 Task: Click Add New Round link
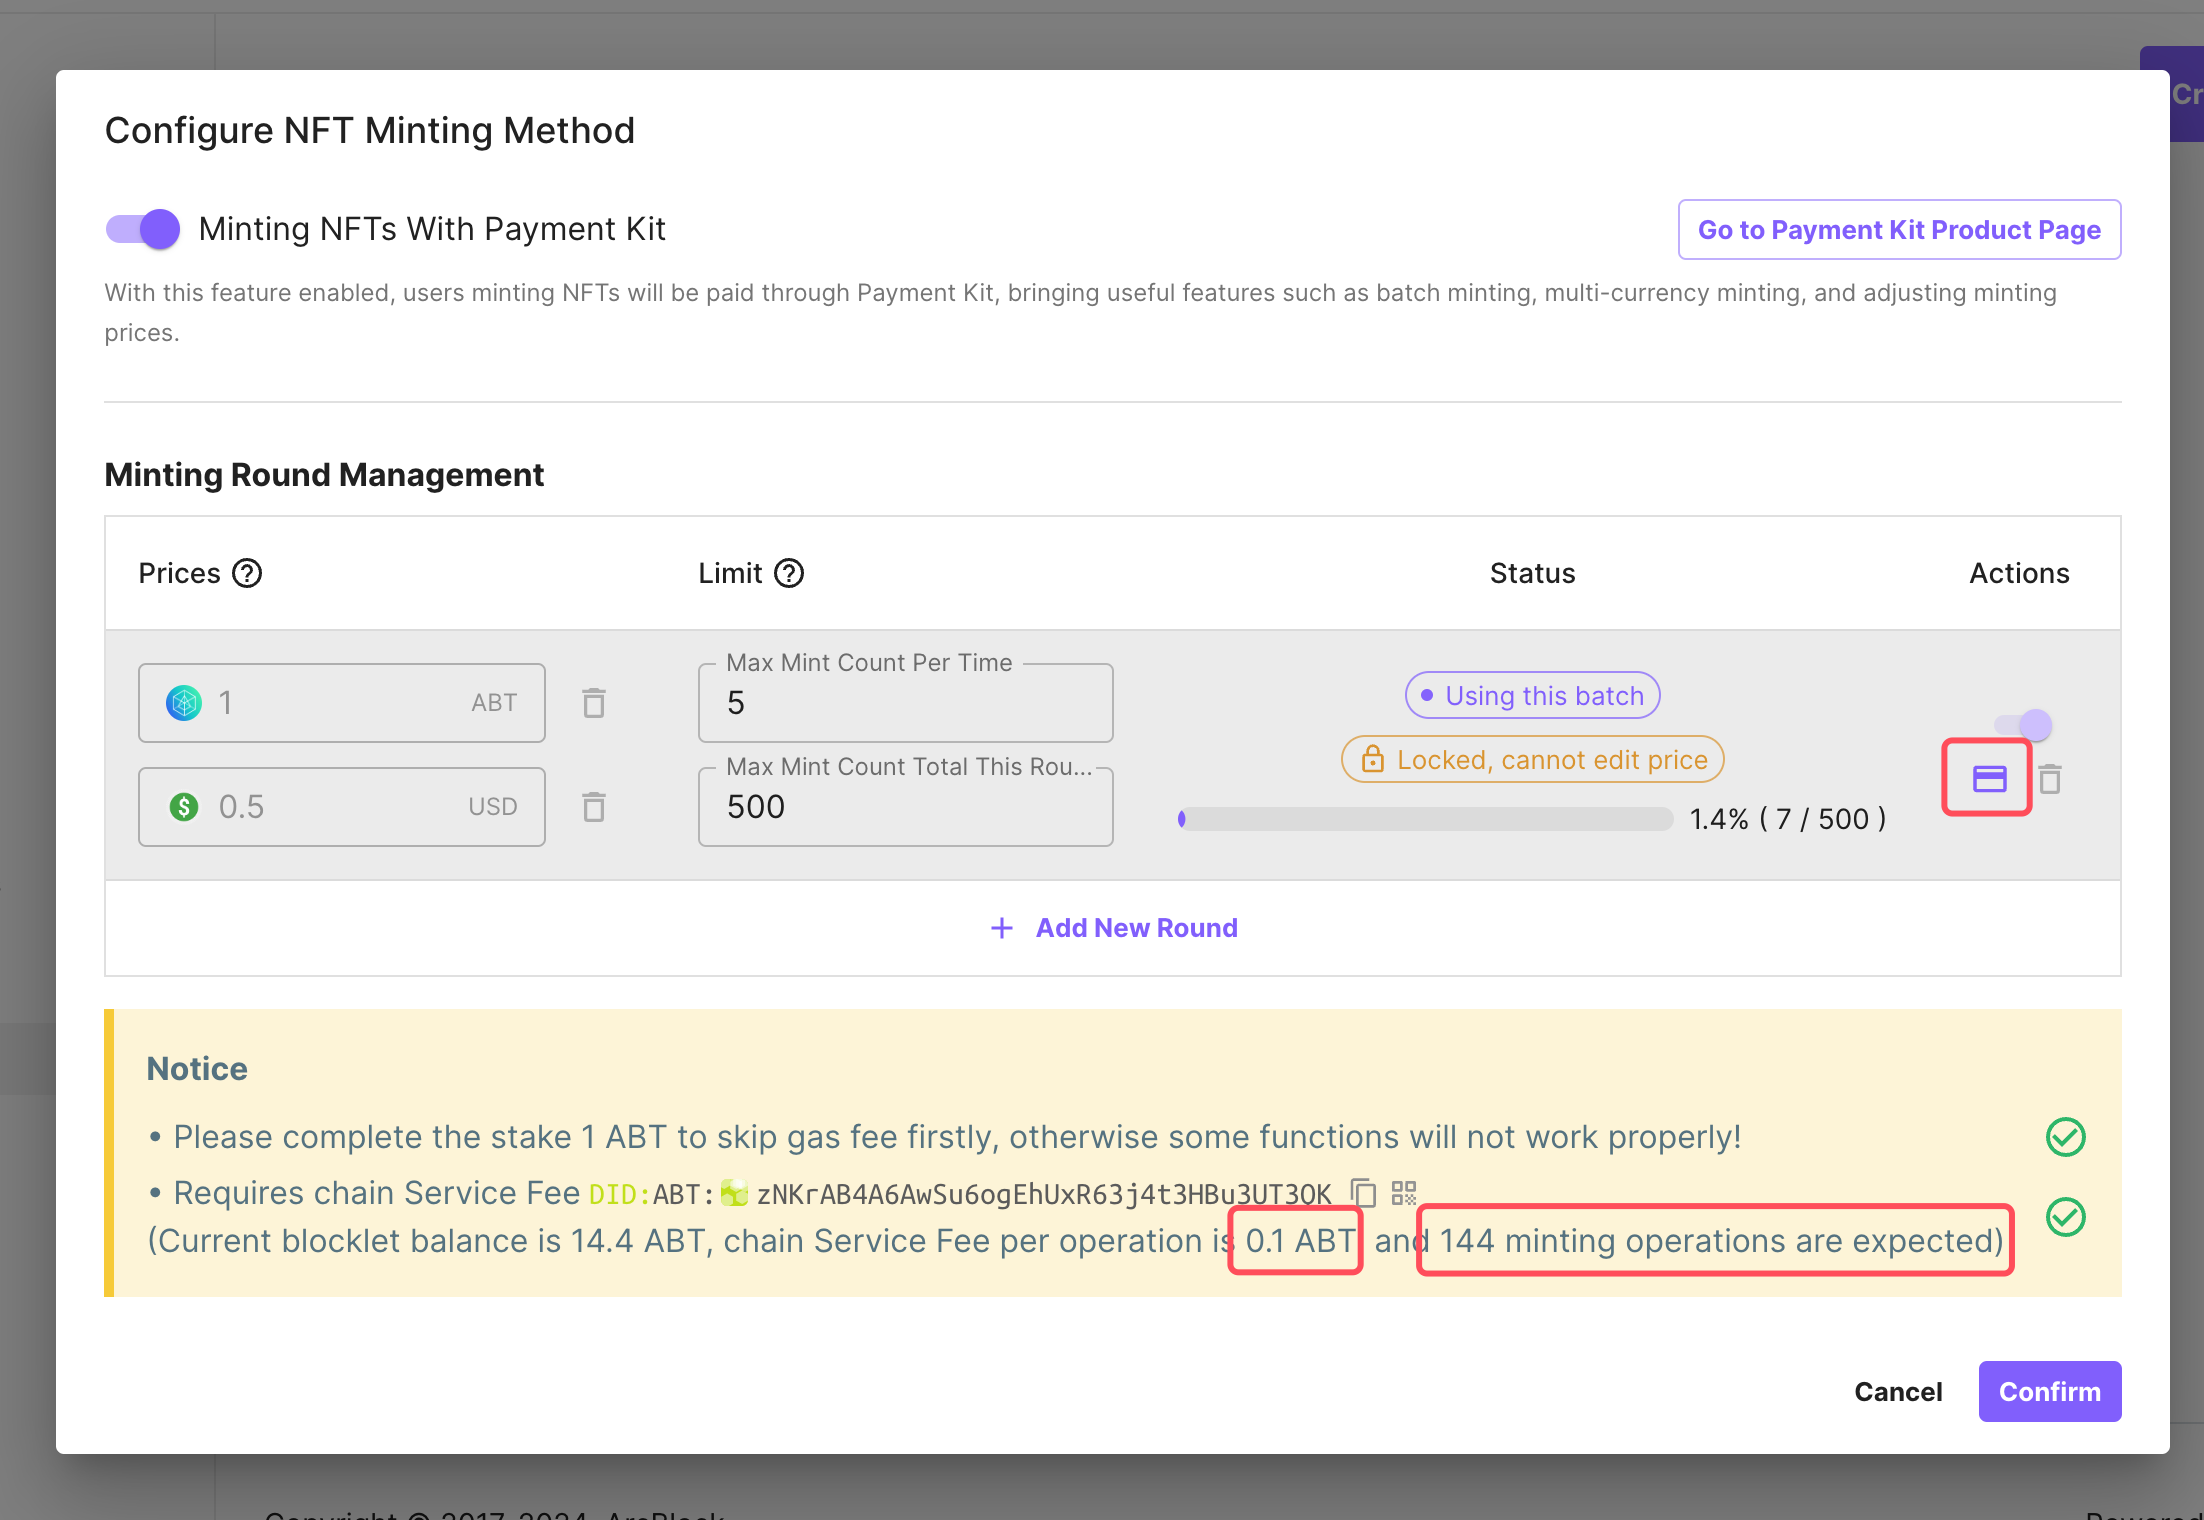[x=1136, y=928]
